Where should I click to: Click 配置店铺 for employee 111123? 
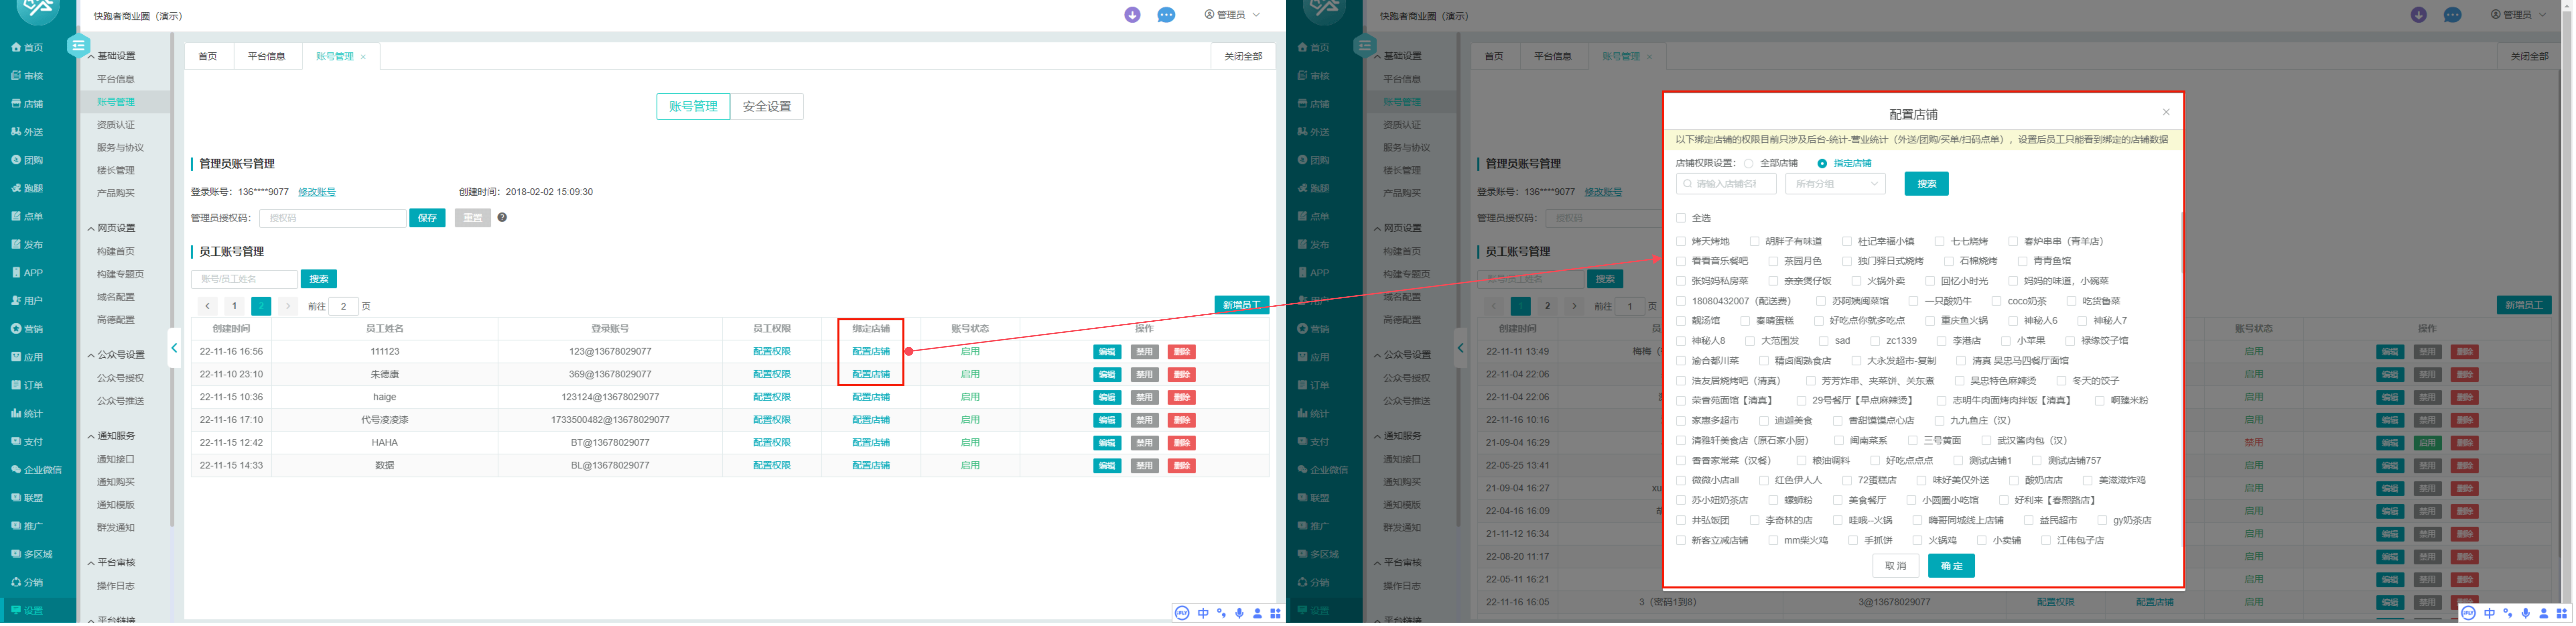coord(871,352)
